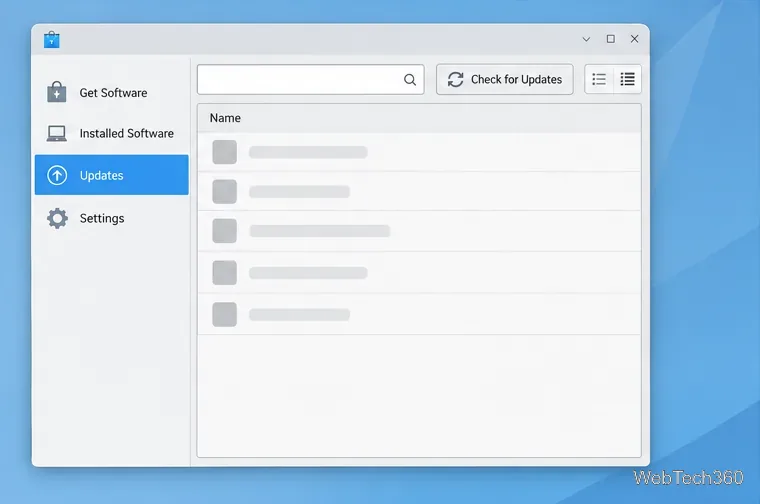Click the laptop Installed Software icon
760x504 pixels.
tap(57, 133)
